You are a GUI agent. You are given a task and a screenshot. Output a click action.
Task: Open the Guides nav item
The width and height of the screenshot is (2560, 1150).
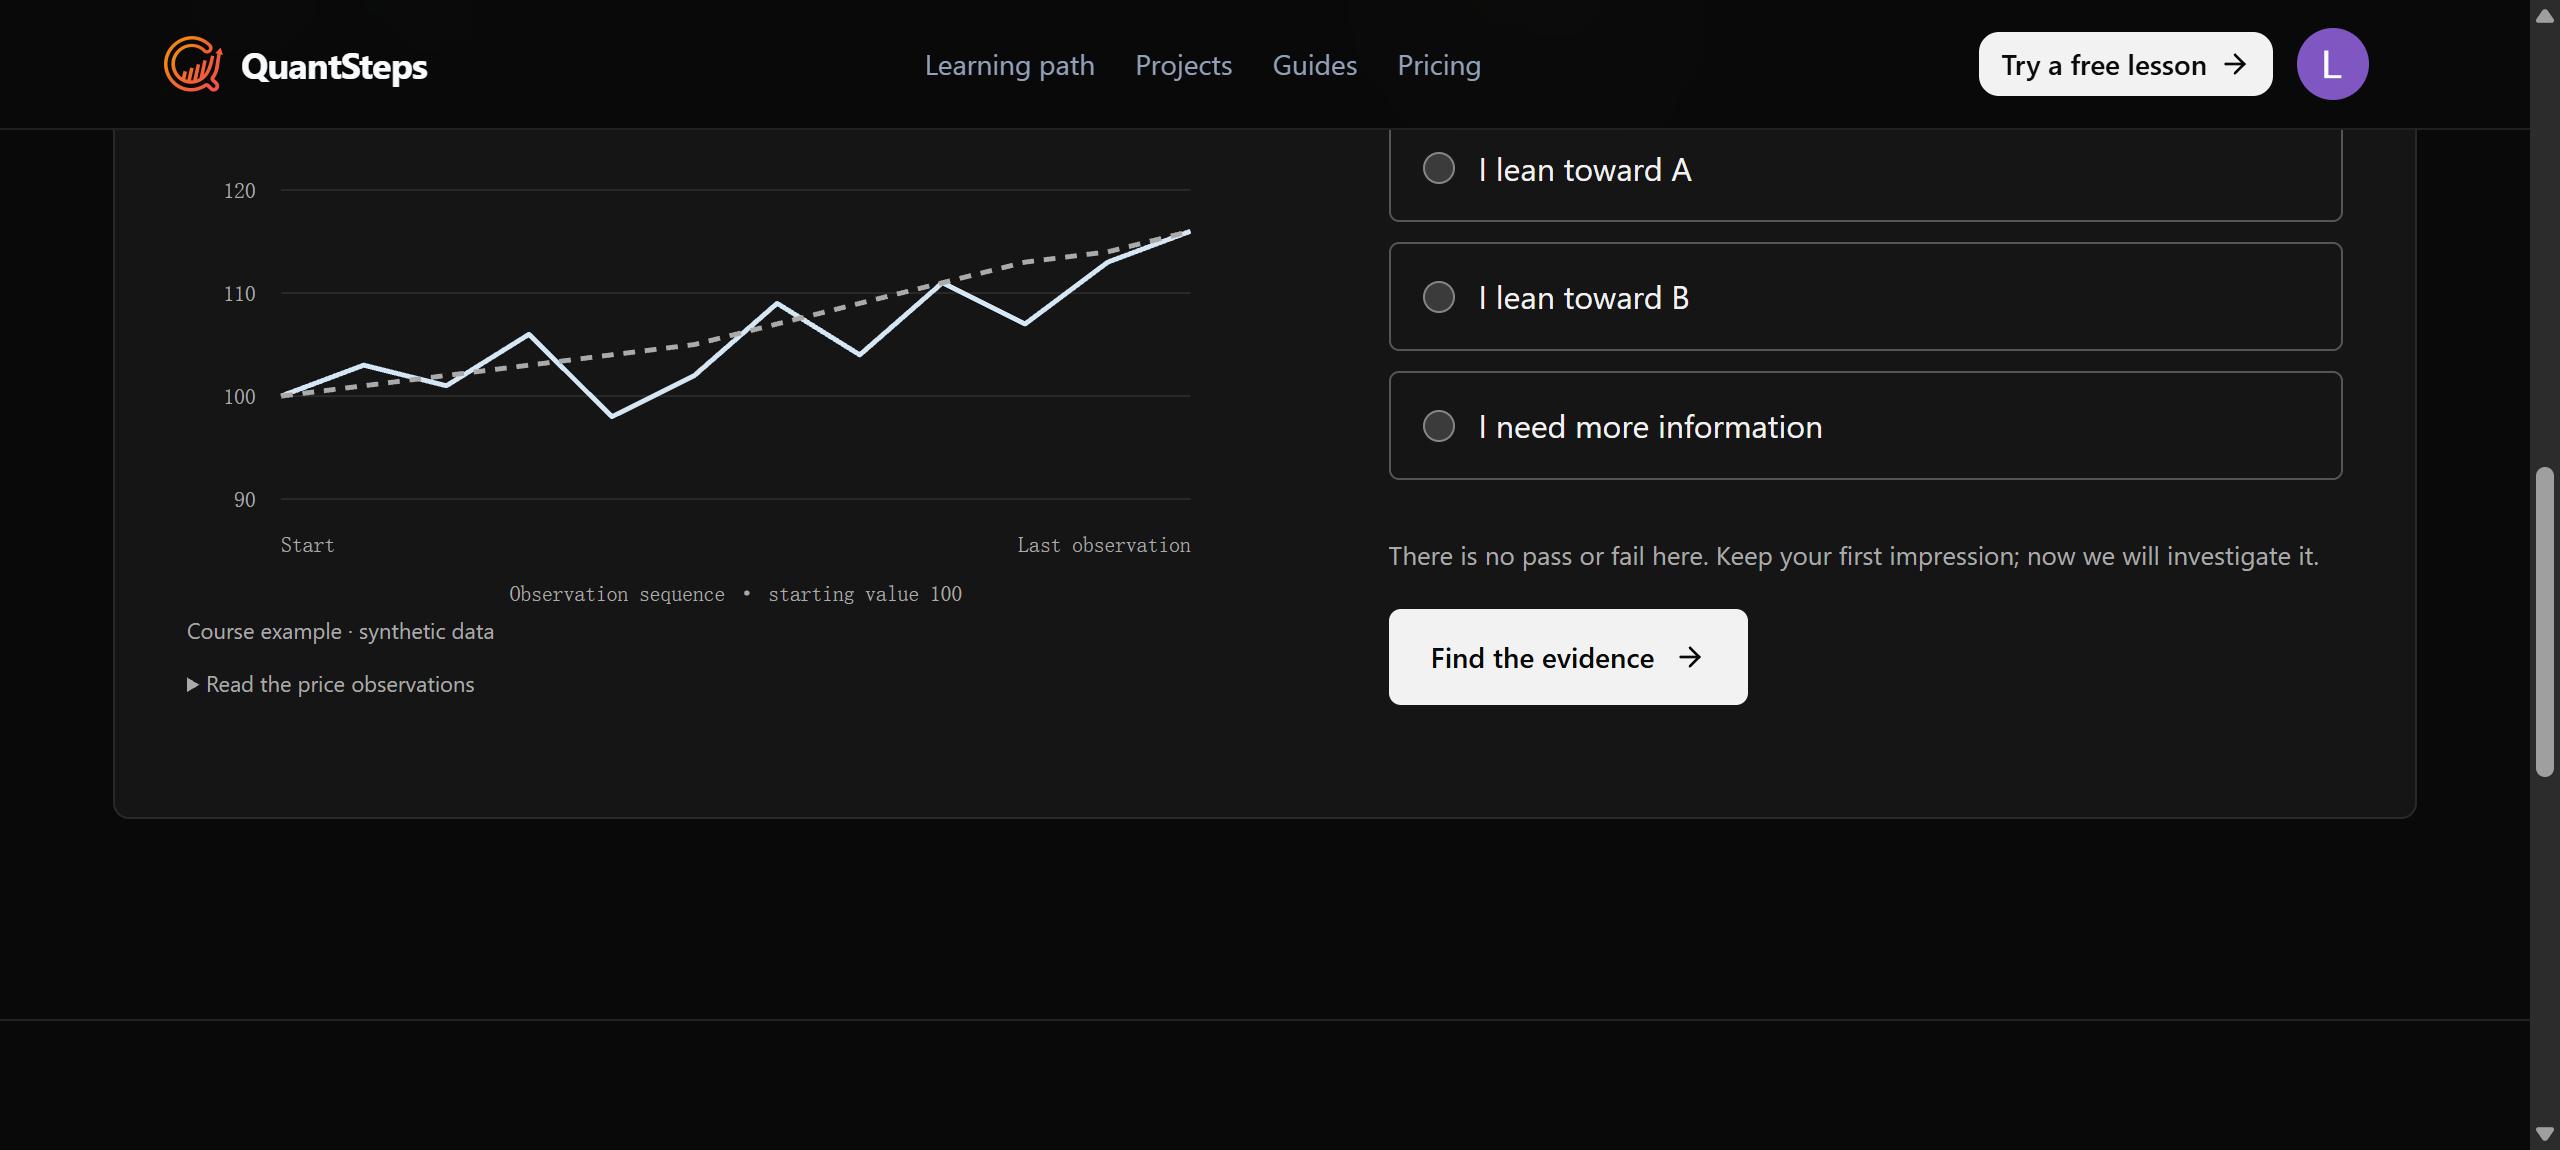(1314, 65)
